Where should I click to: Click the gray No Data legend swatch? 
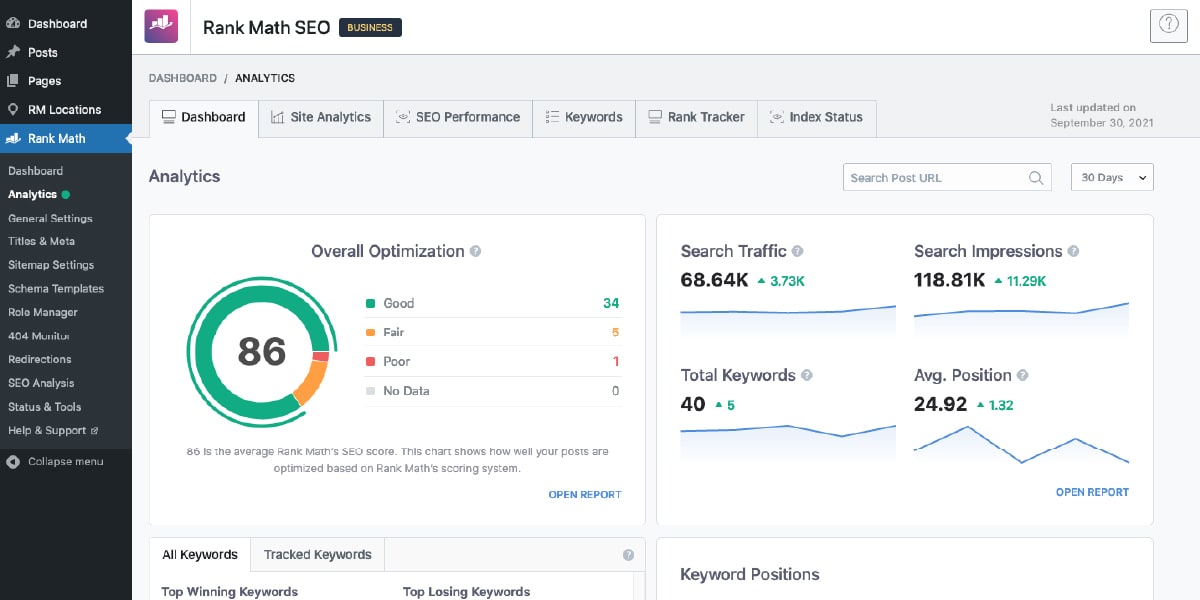pos(370,391)
